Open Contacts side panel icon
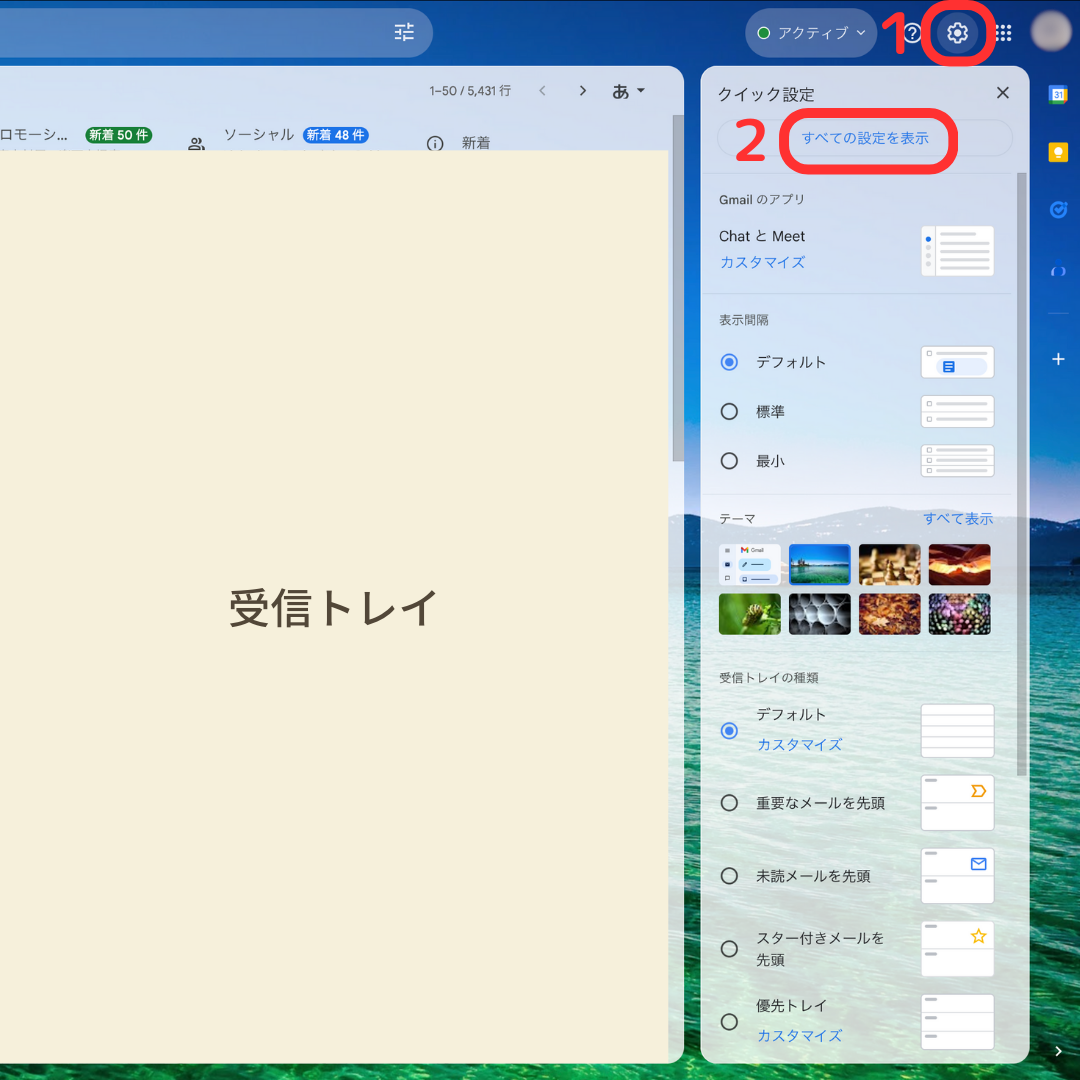Image resolution: width=1080 pixels, height=1080 pixels. (x=1058, y=269)
